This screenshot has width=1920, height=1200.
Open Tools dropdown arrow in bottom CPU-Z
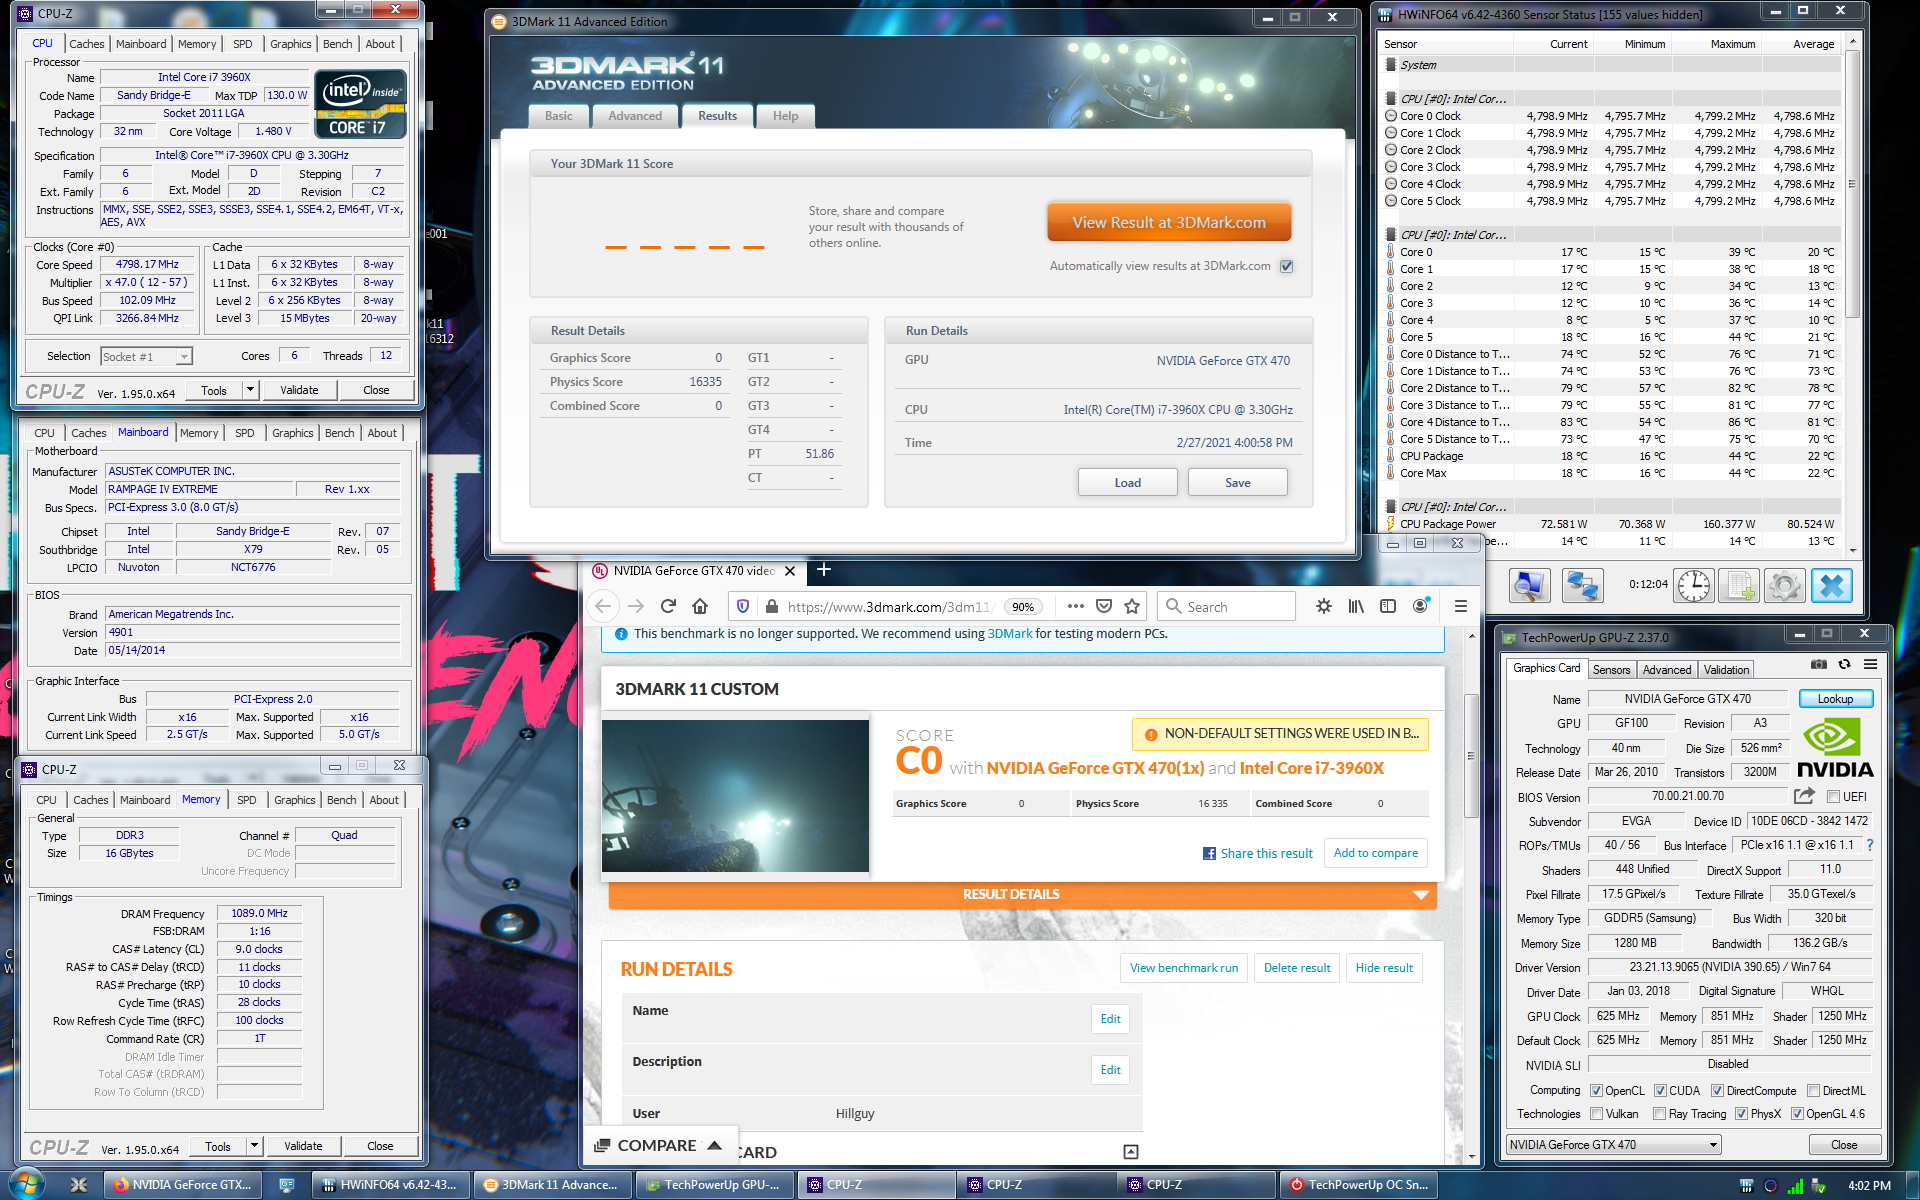click(255, 1146)
